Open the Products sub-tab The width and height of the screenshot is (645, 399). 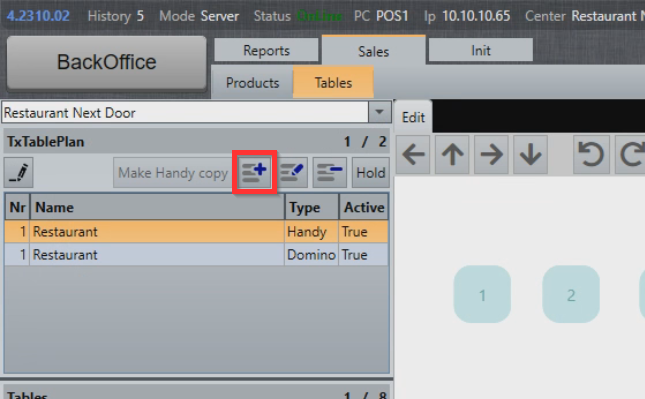click(252, 83)
